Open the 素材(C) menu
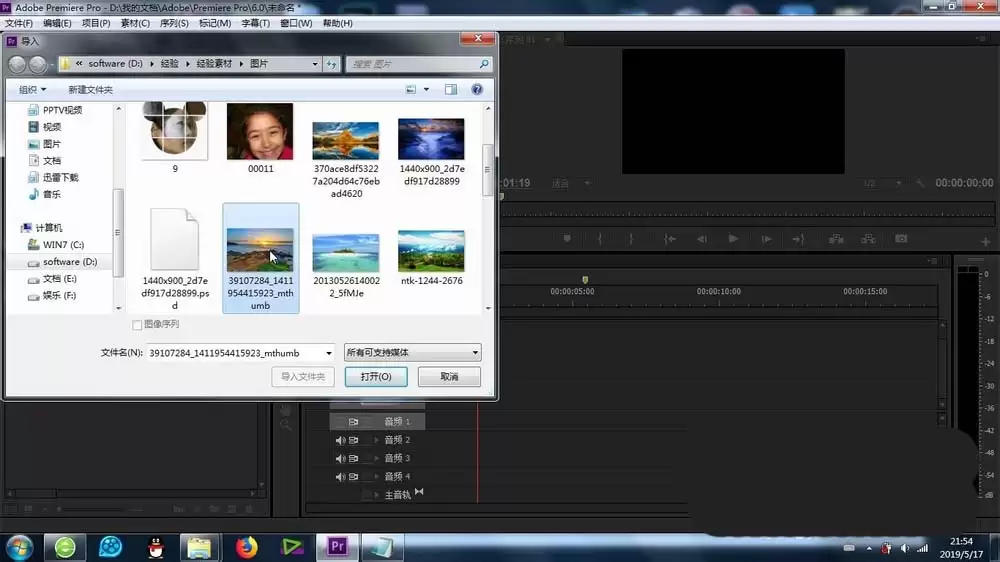The image size is (1000, 562). pyautogui.click(x=135, y=23)
